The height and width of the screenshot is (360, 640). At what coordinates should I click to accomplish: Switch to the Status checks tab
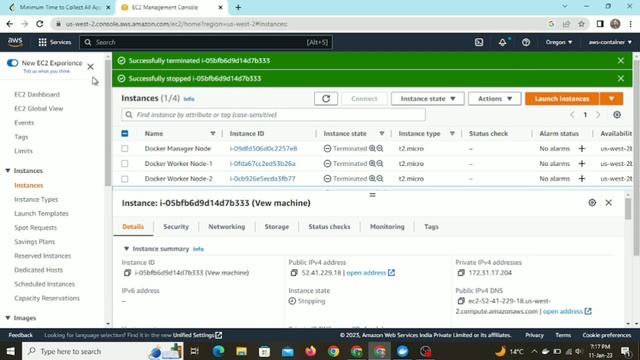(329, 227)
